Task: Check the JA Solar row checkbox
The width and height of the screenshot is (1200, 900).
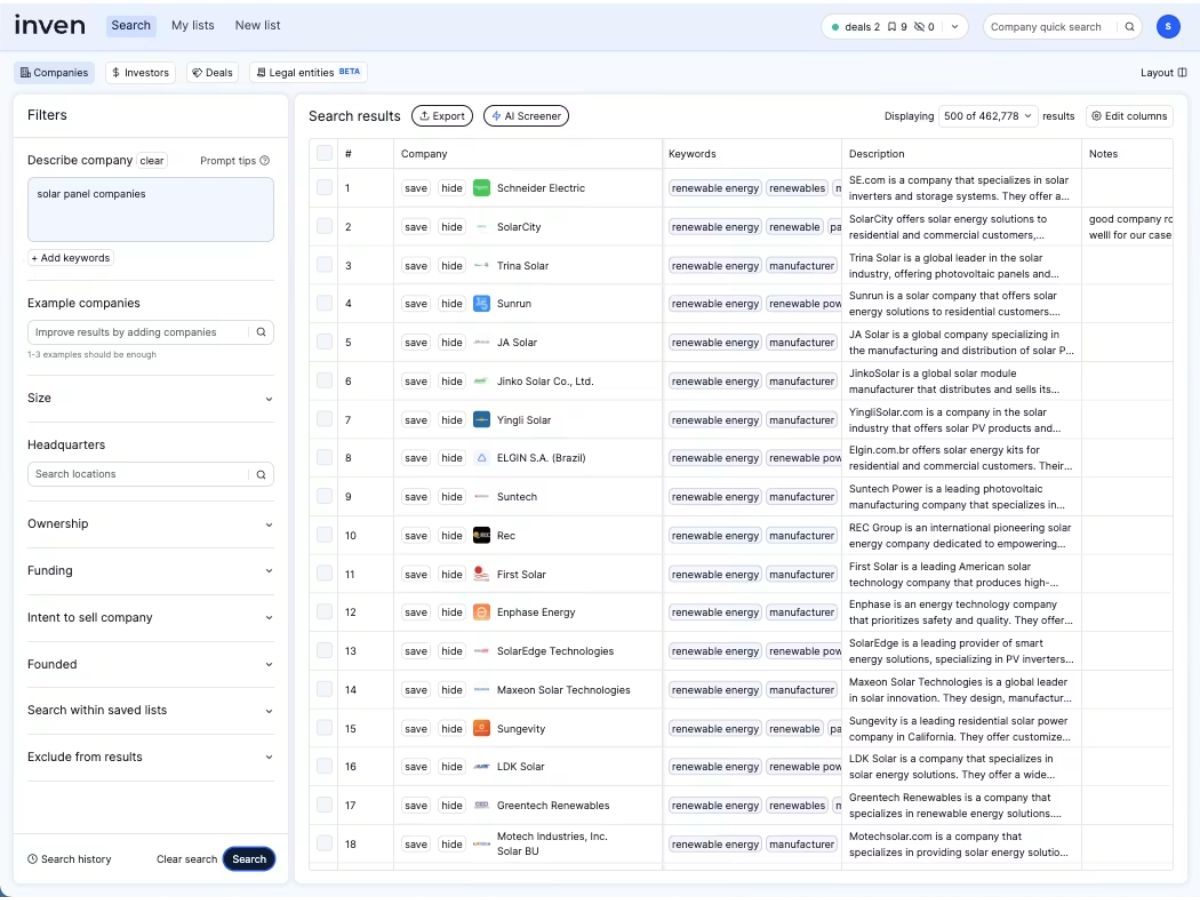Action: pyautogui.click(x=324, y=342)
